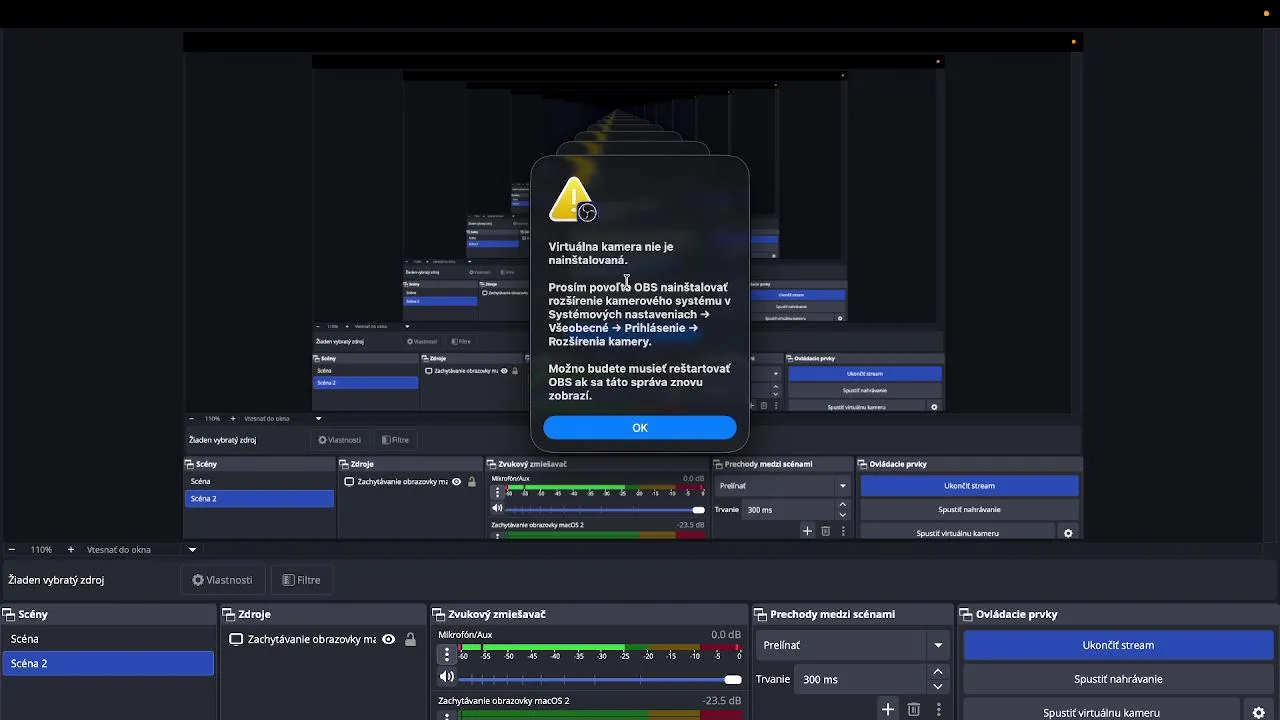Click the gear icon in the preview's largest mirrored copy

[x=1068, y=533]
